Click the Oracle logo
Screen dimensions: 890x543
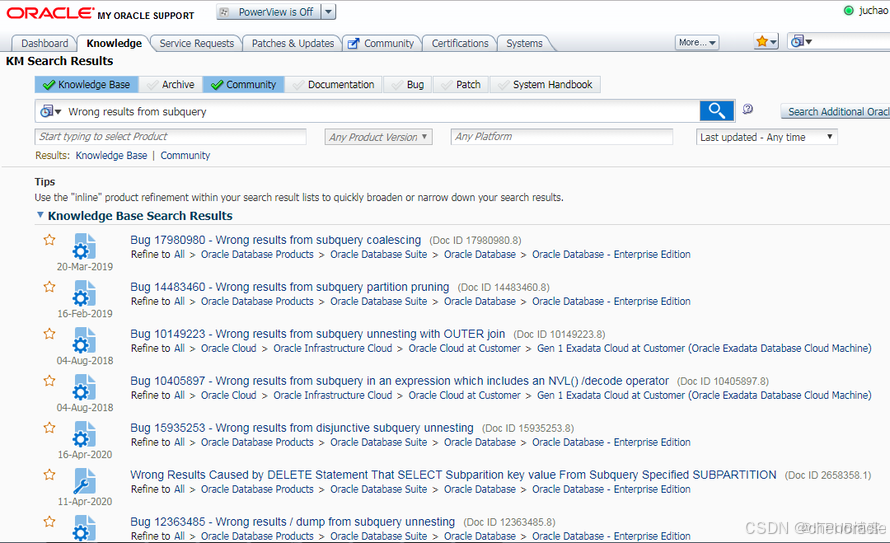(x=50, y=13)
